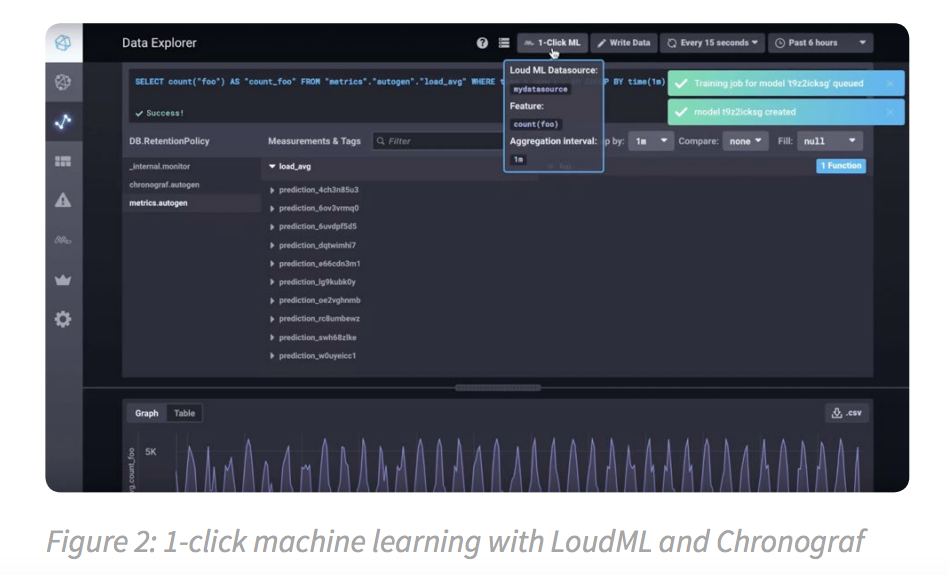Viewport: 948px width, 575px height.
Task: Click the Data Explorer page title
Action: (x=159, y=43)
